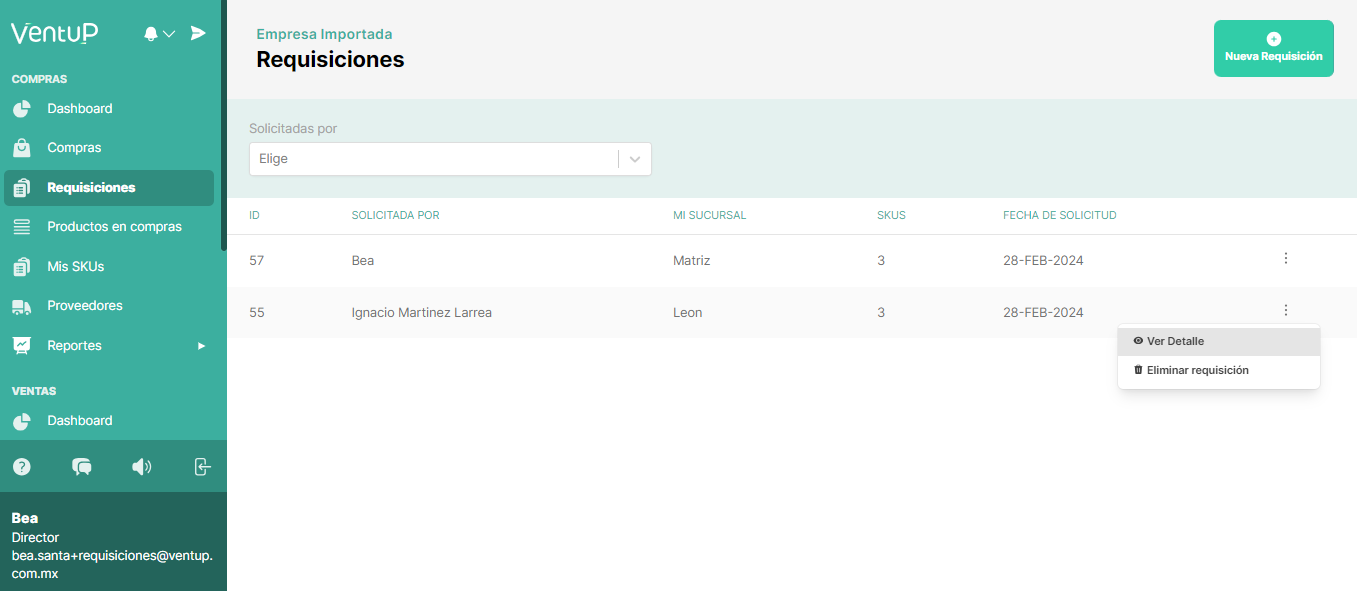Expand the notification bell chevron
The image size is (1357, 591).
click(x=169, y=34)
